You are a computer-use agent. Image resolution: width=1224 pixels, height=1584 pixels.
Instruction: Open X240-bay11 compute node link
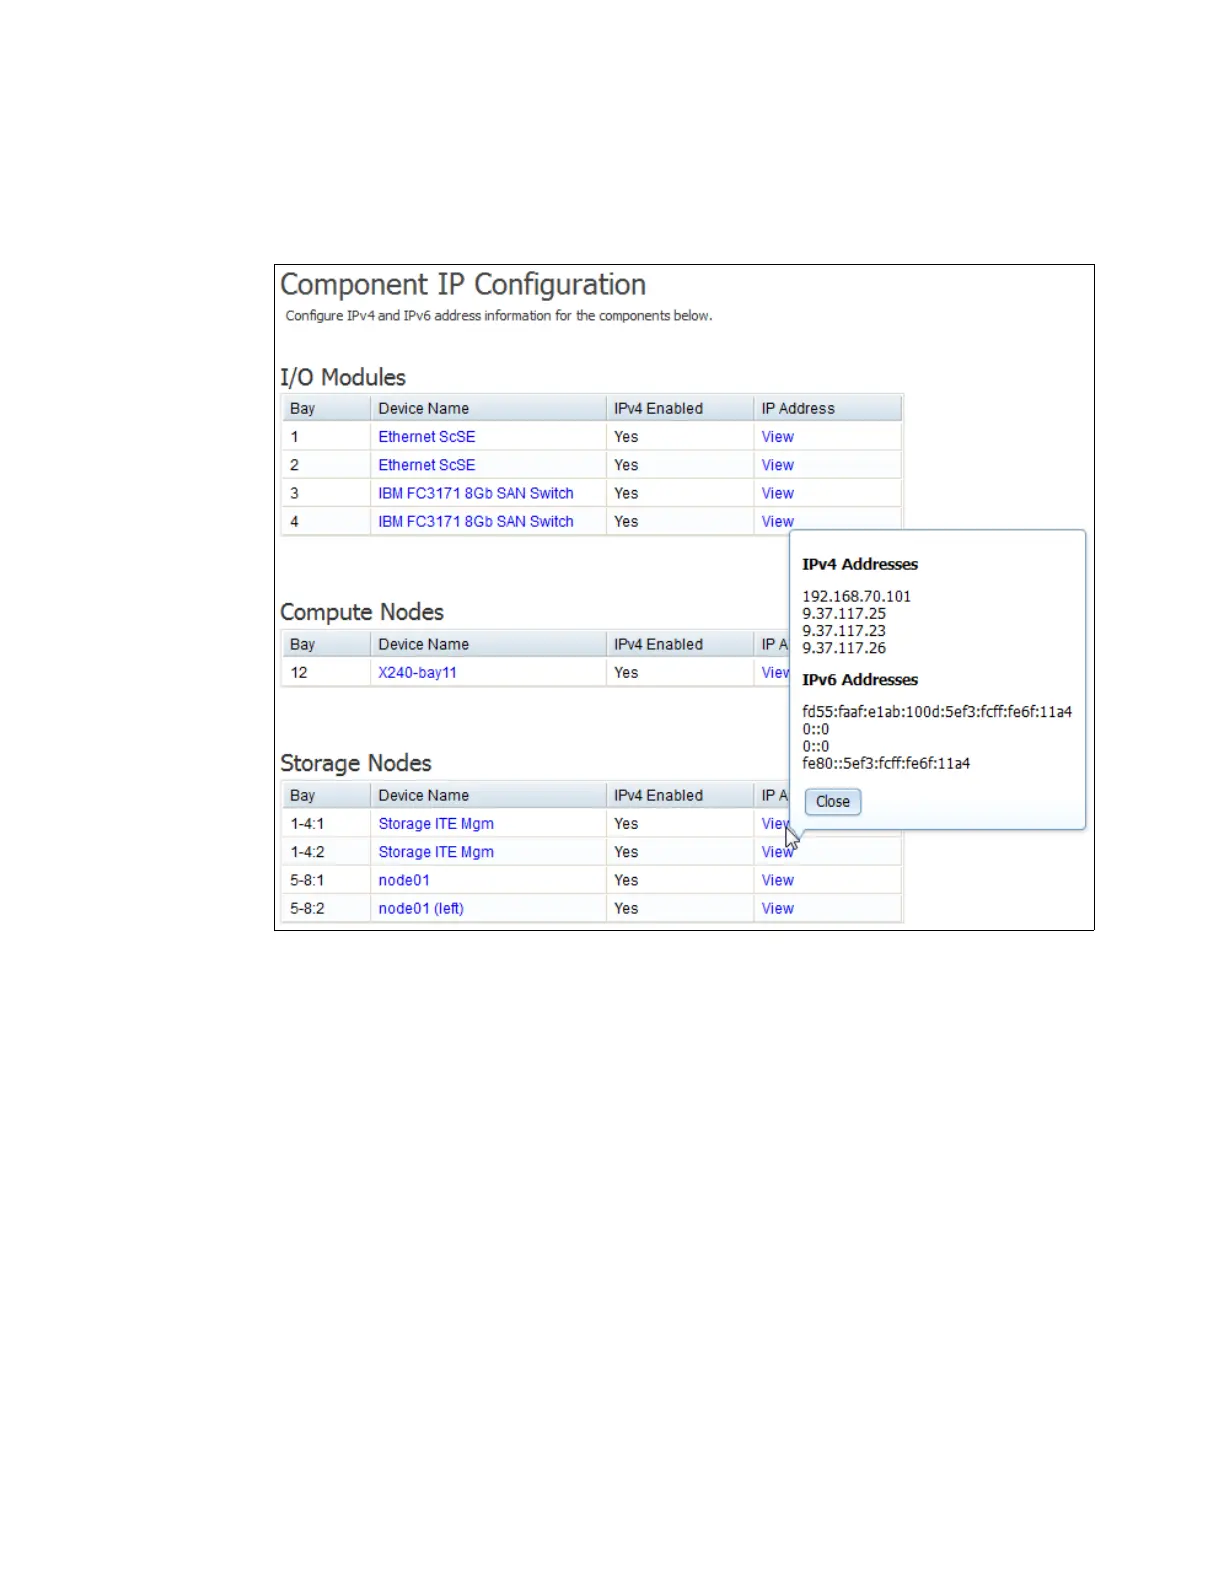[417, 673]
